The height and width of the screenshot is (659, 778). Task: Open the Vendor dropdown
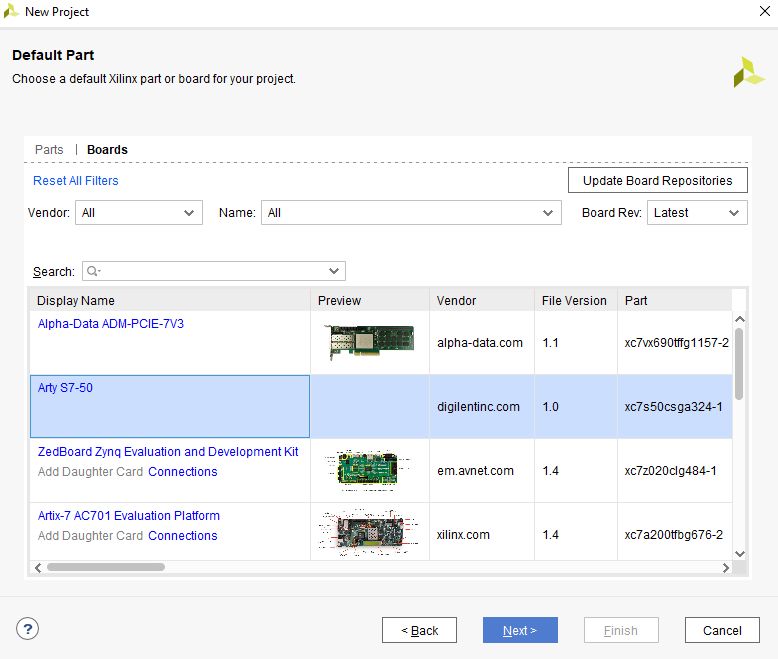139,213
